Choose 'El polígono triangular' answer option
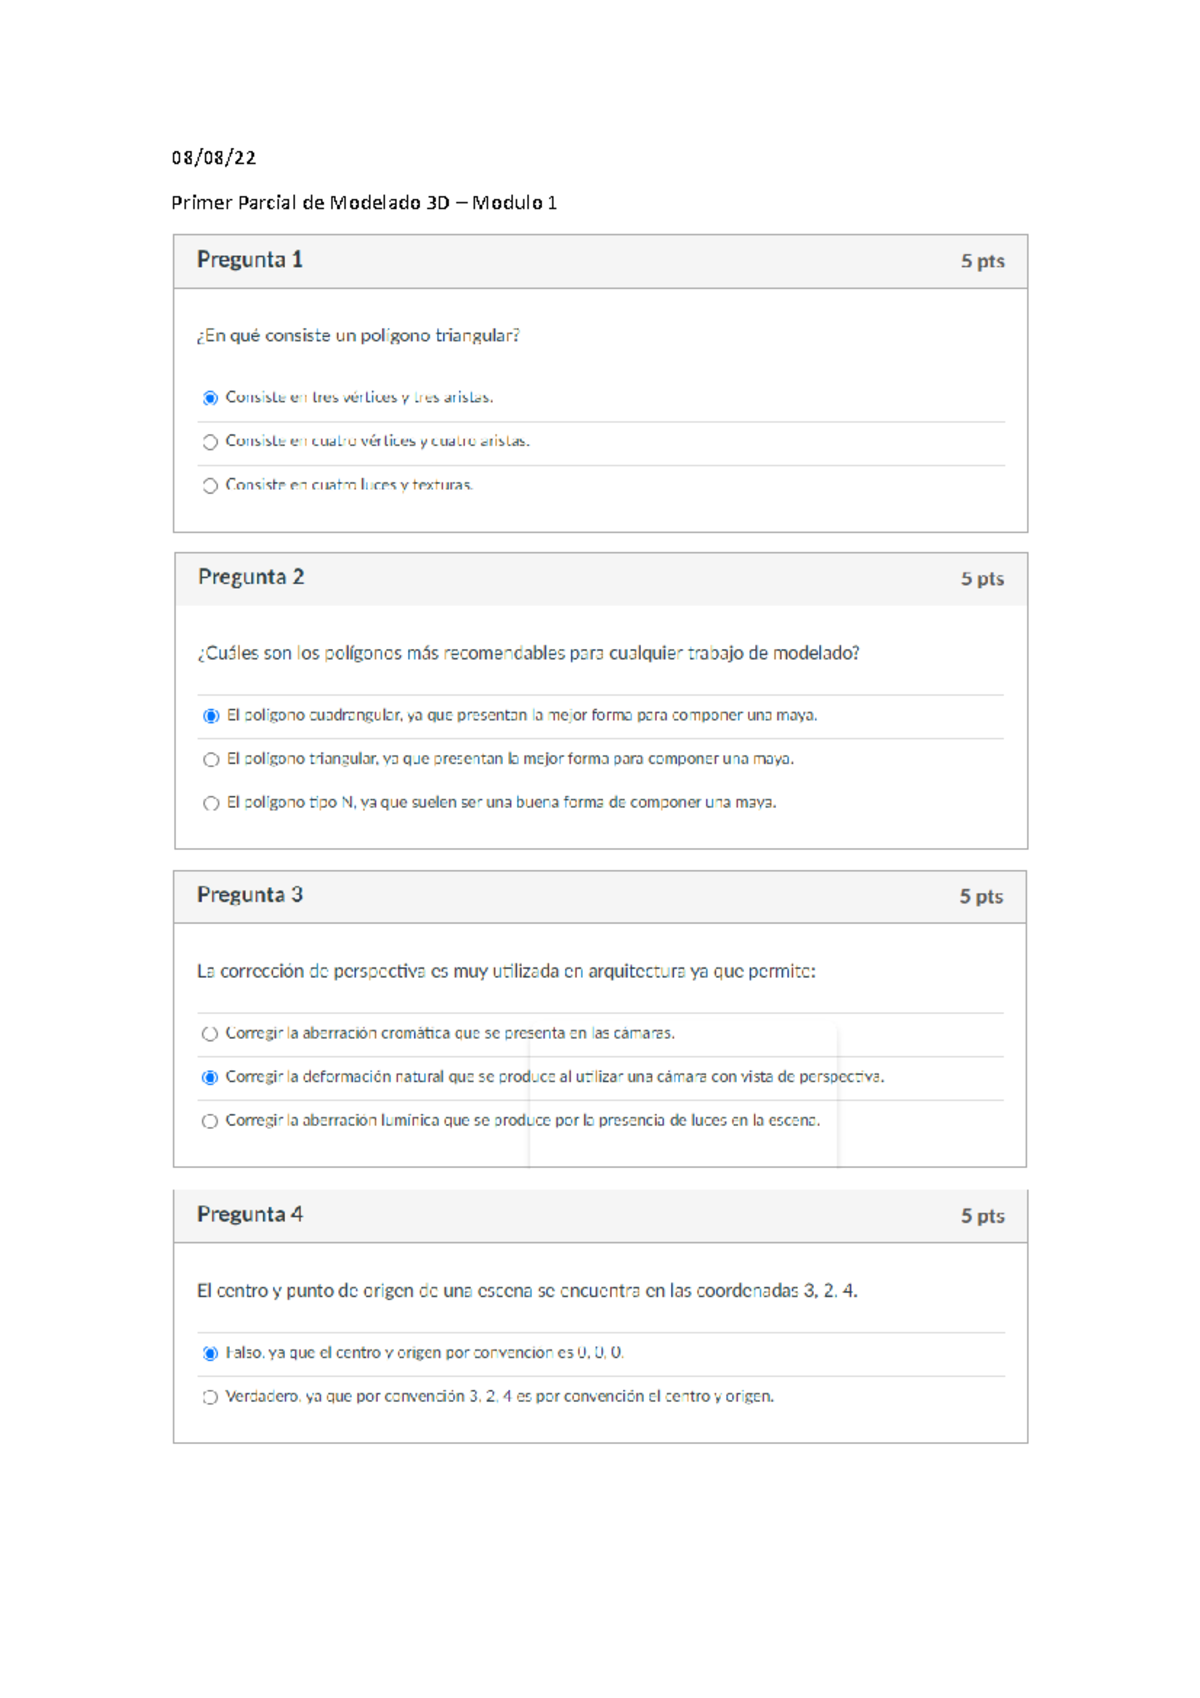 (x=209, y=759)
